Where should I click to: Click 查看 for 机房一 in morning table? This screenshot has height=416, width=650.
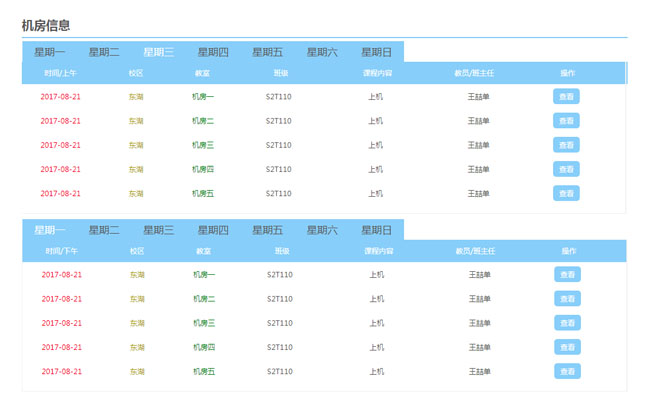pyautogui.click(x=566, y=97)
